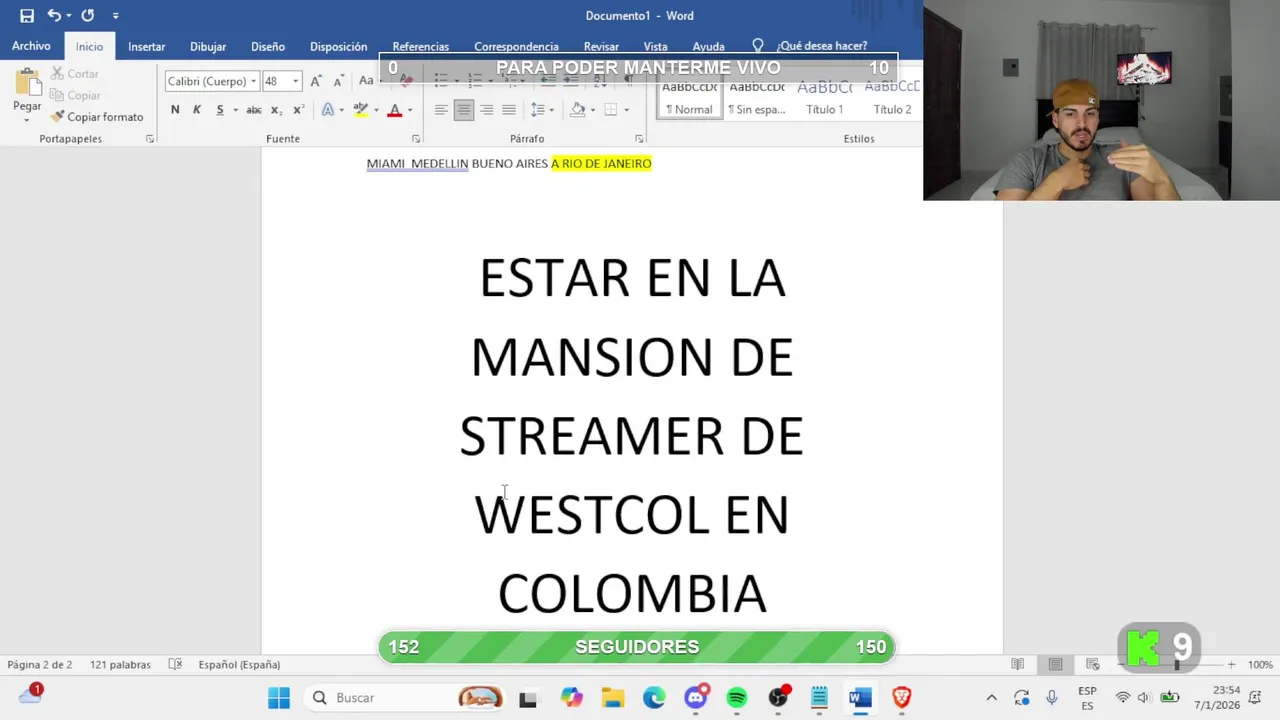Increase font size with the large A
The height and width of the screenshot is (720, 1280).
pos(316,81)
